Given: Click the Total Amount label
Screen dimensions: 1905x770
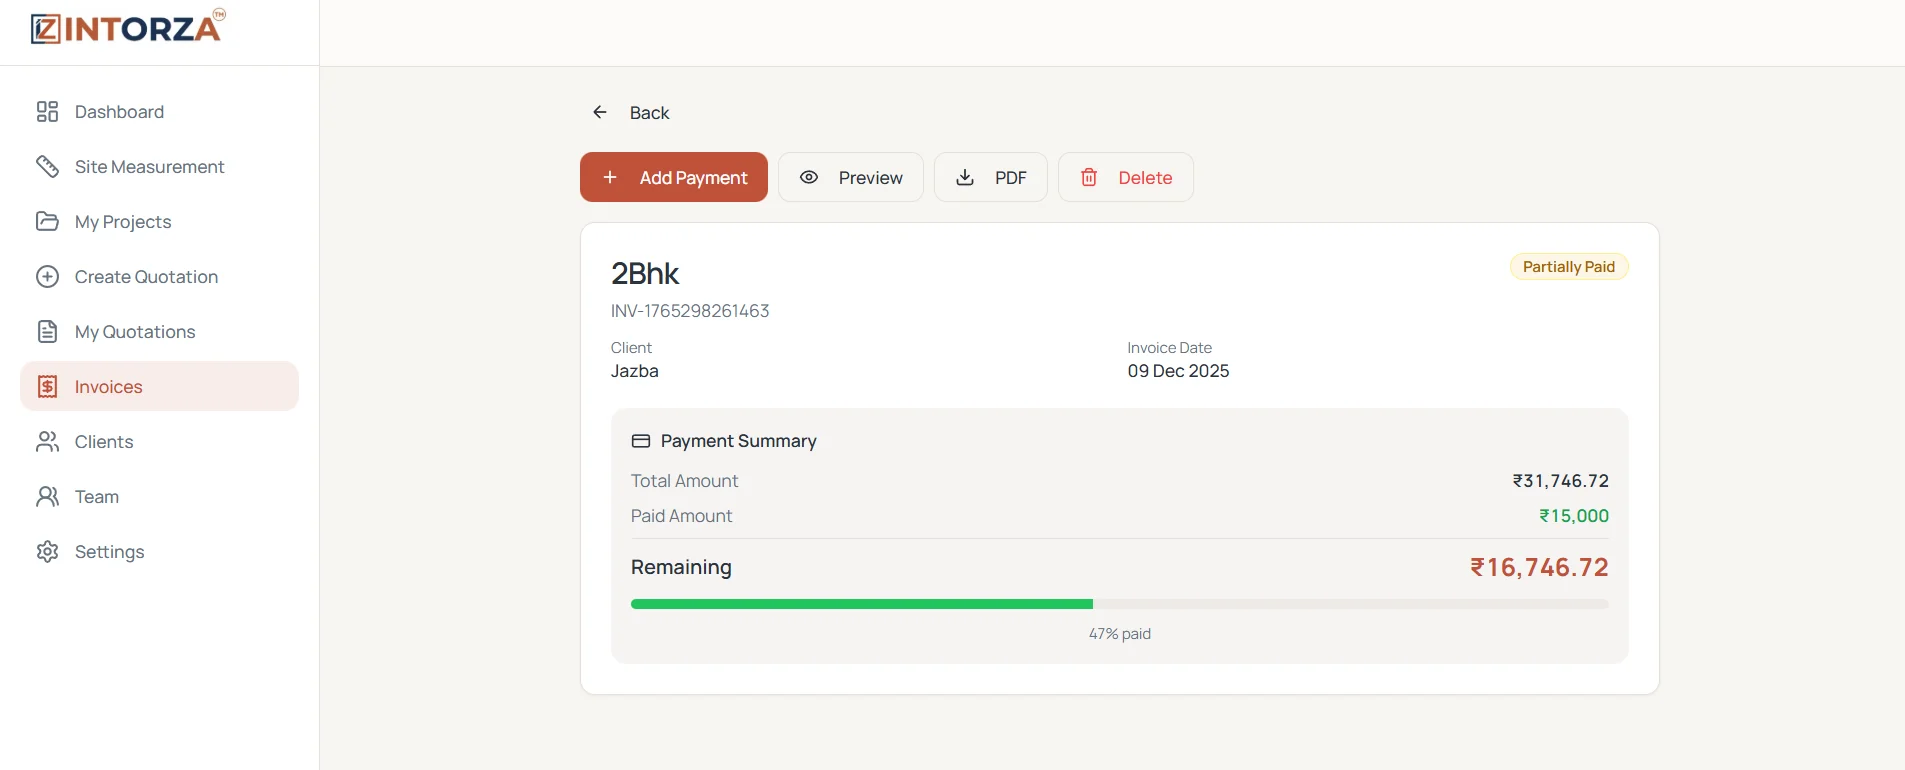Looking at the screenshot, I should [x=685, y=481].
